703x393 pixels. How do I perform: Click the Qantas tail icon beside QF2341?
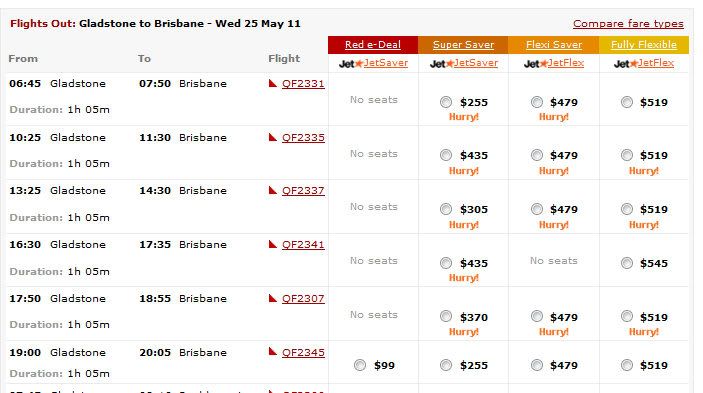tap(273, 244)
